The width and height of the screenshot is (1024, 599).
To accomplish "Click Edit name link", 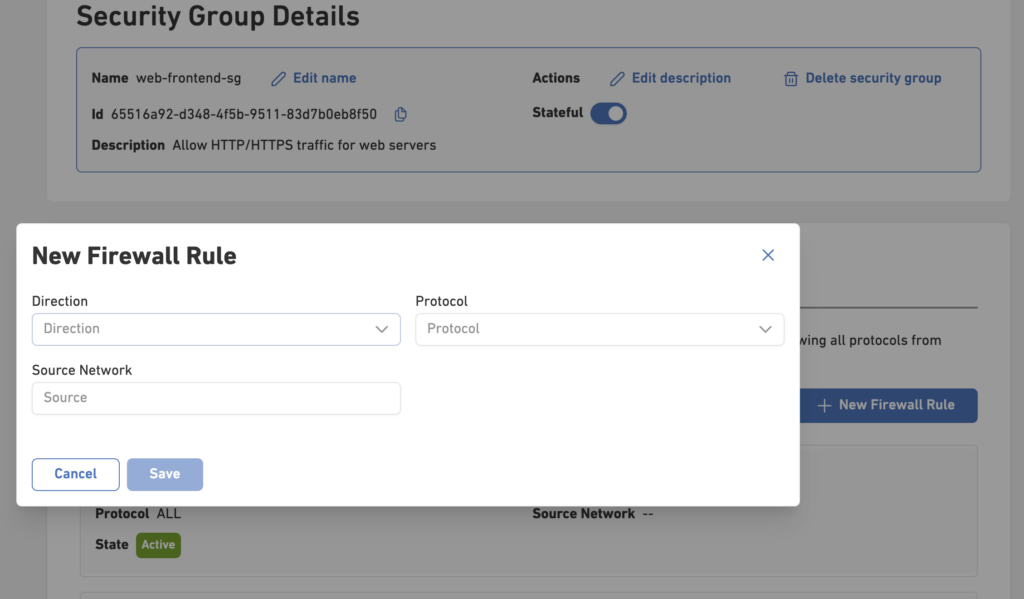I will (314, 78).
